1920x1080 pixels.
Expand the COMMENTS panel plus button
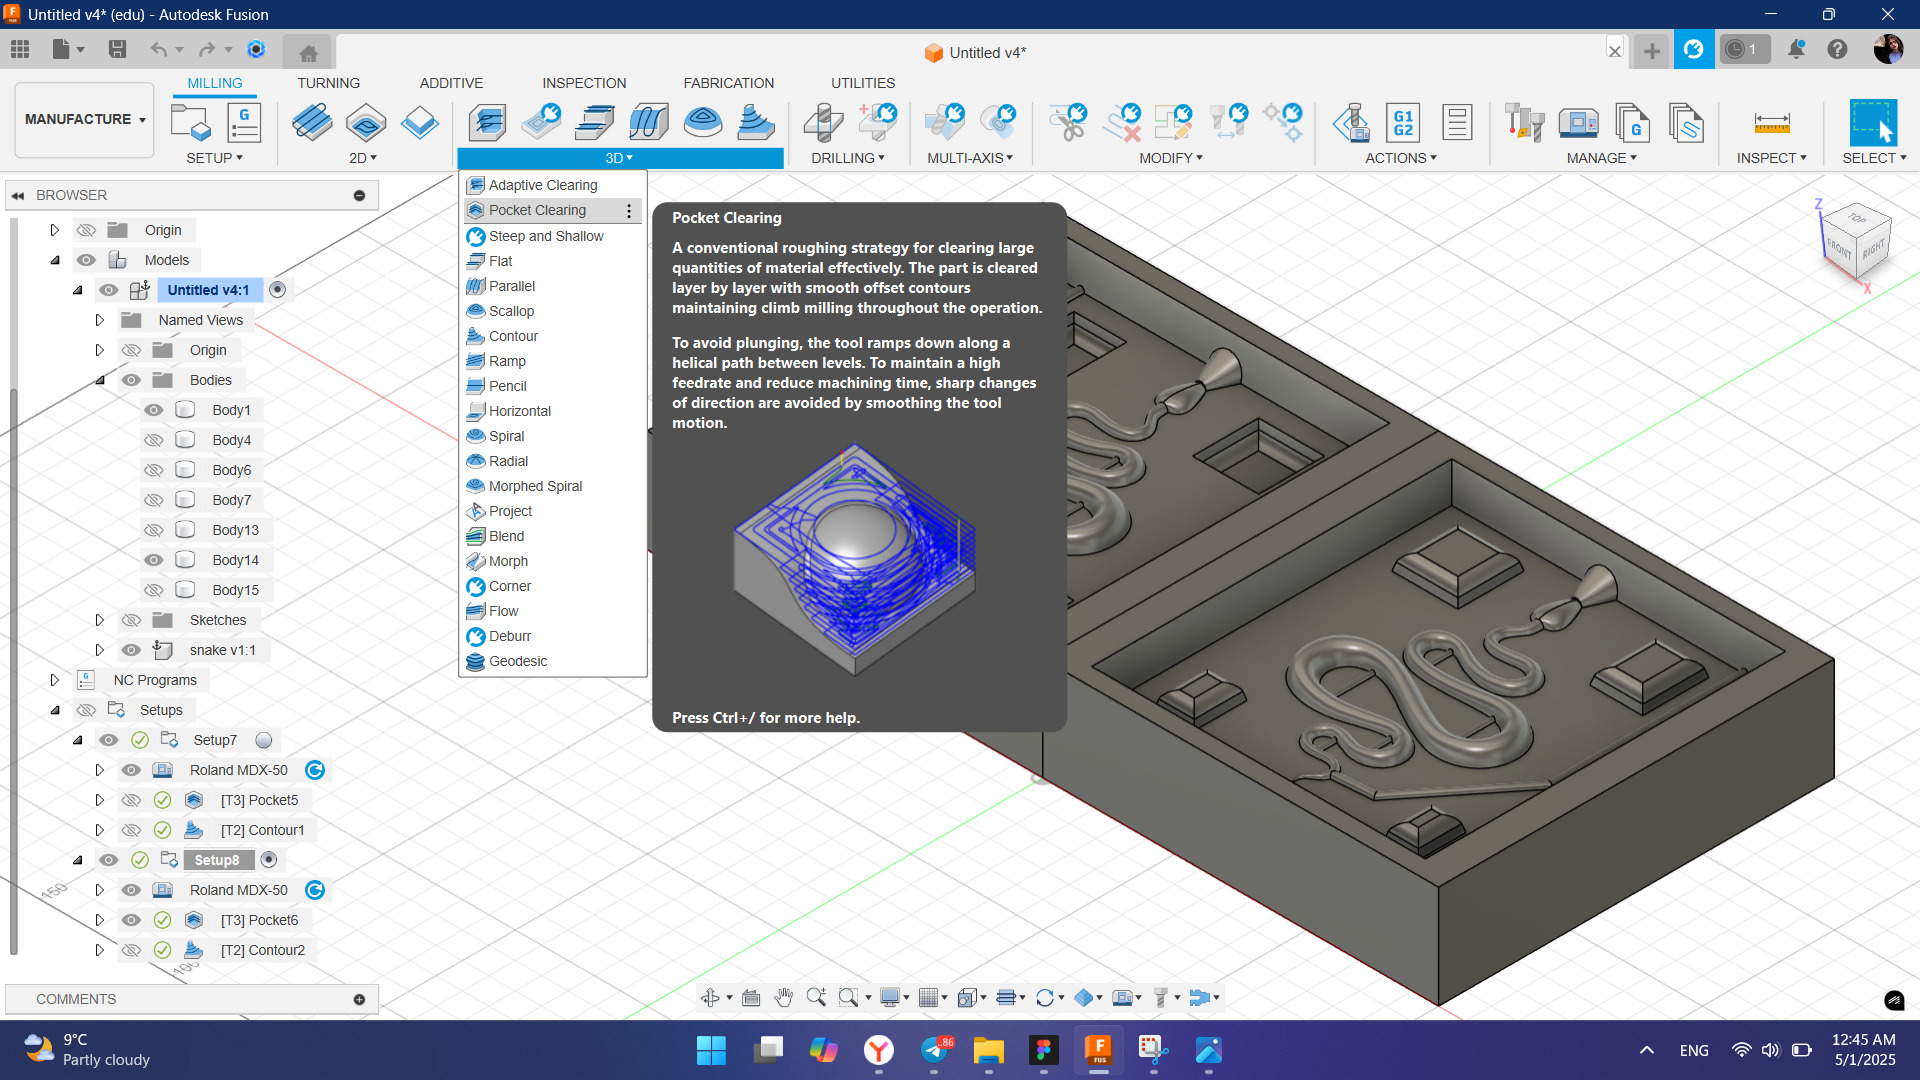click(359, 999)
